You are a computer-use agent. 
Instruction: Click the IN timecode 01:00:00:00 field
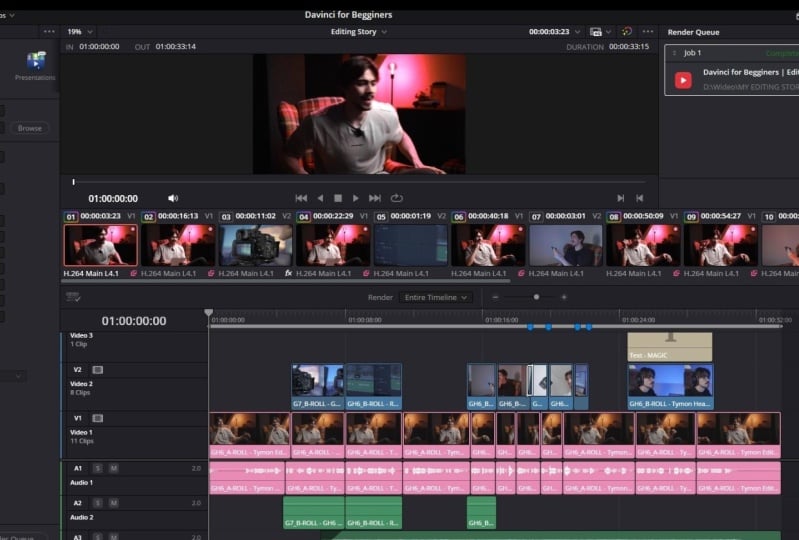tap(99, 46)
